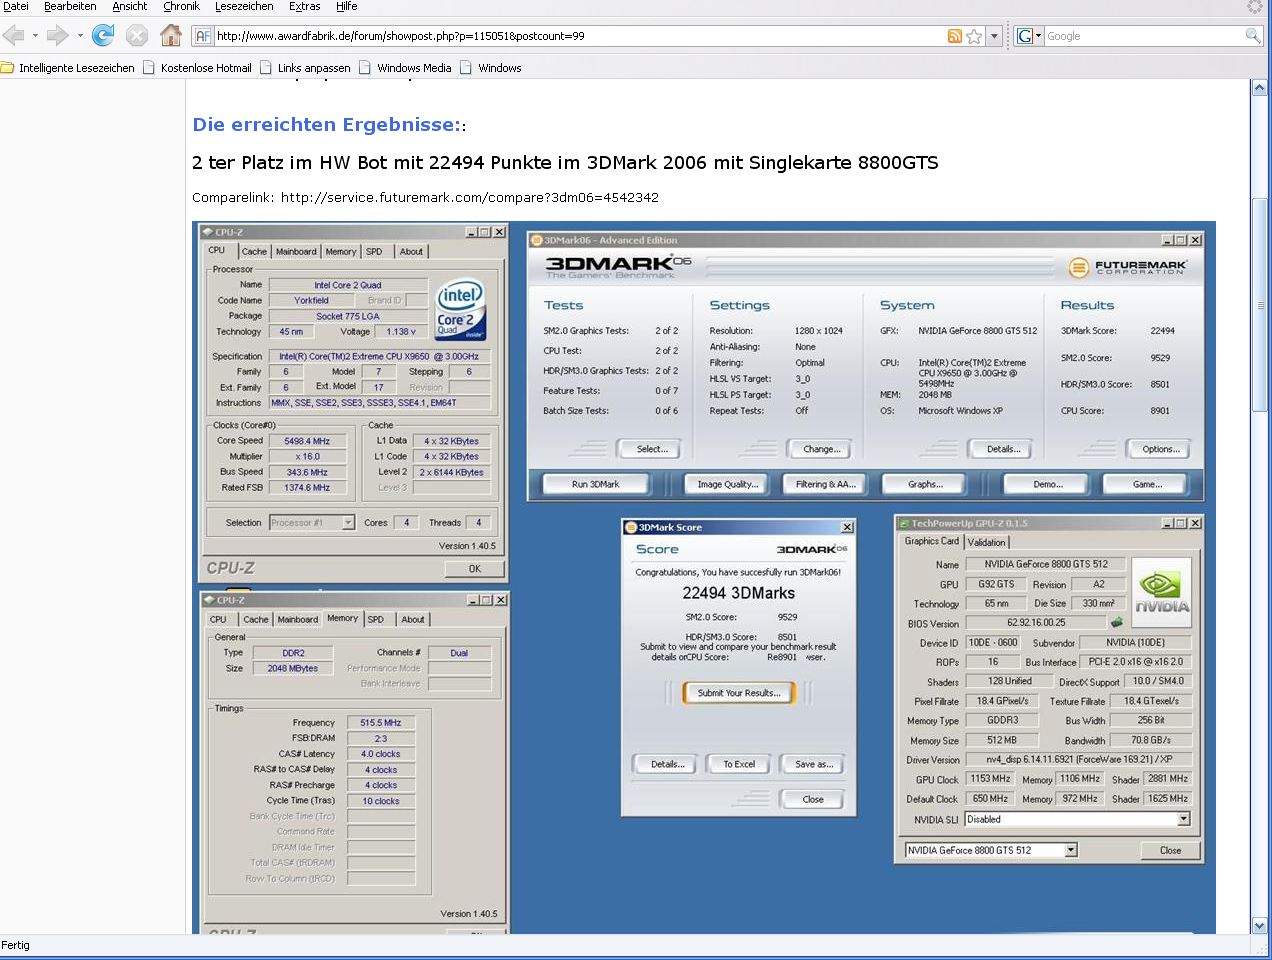Viewport: 1272px width, 960px height.
Task: Click the Demo button in 3DMark06
Action: click(1047, 484)
